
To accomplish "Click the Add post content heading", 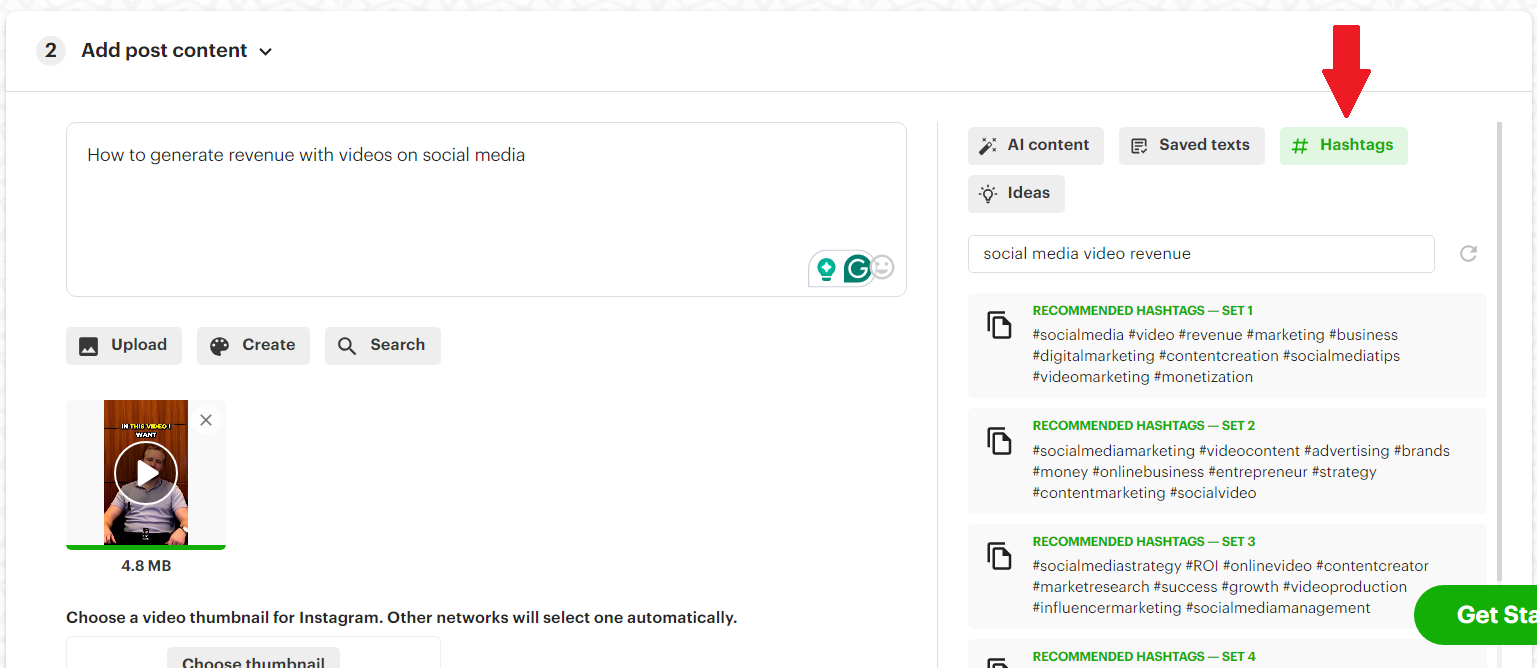I will [164, 51].
